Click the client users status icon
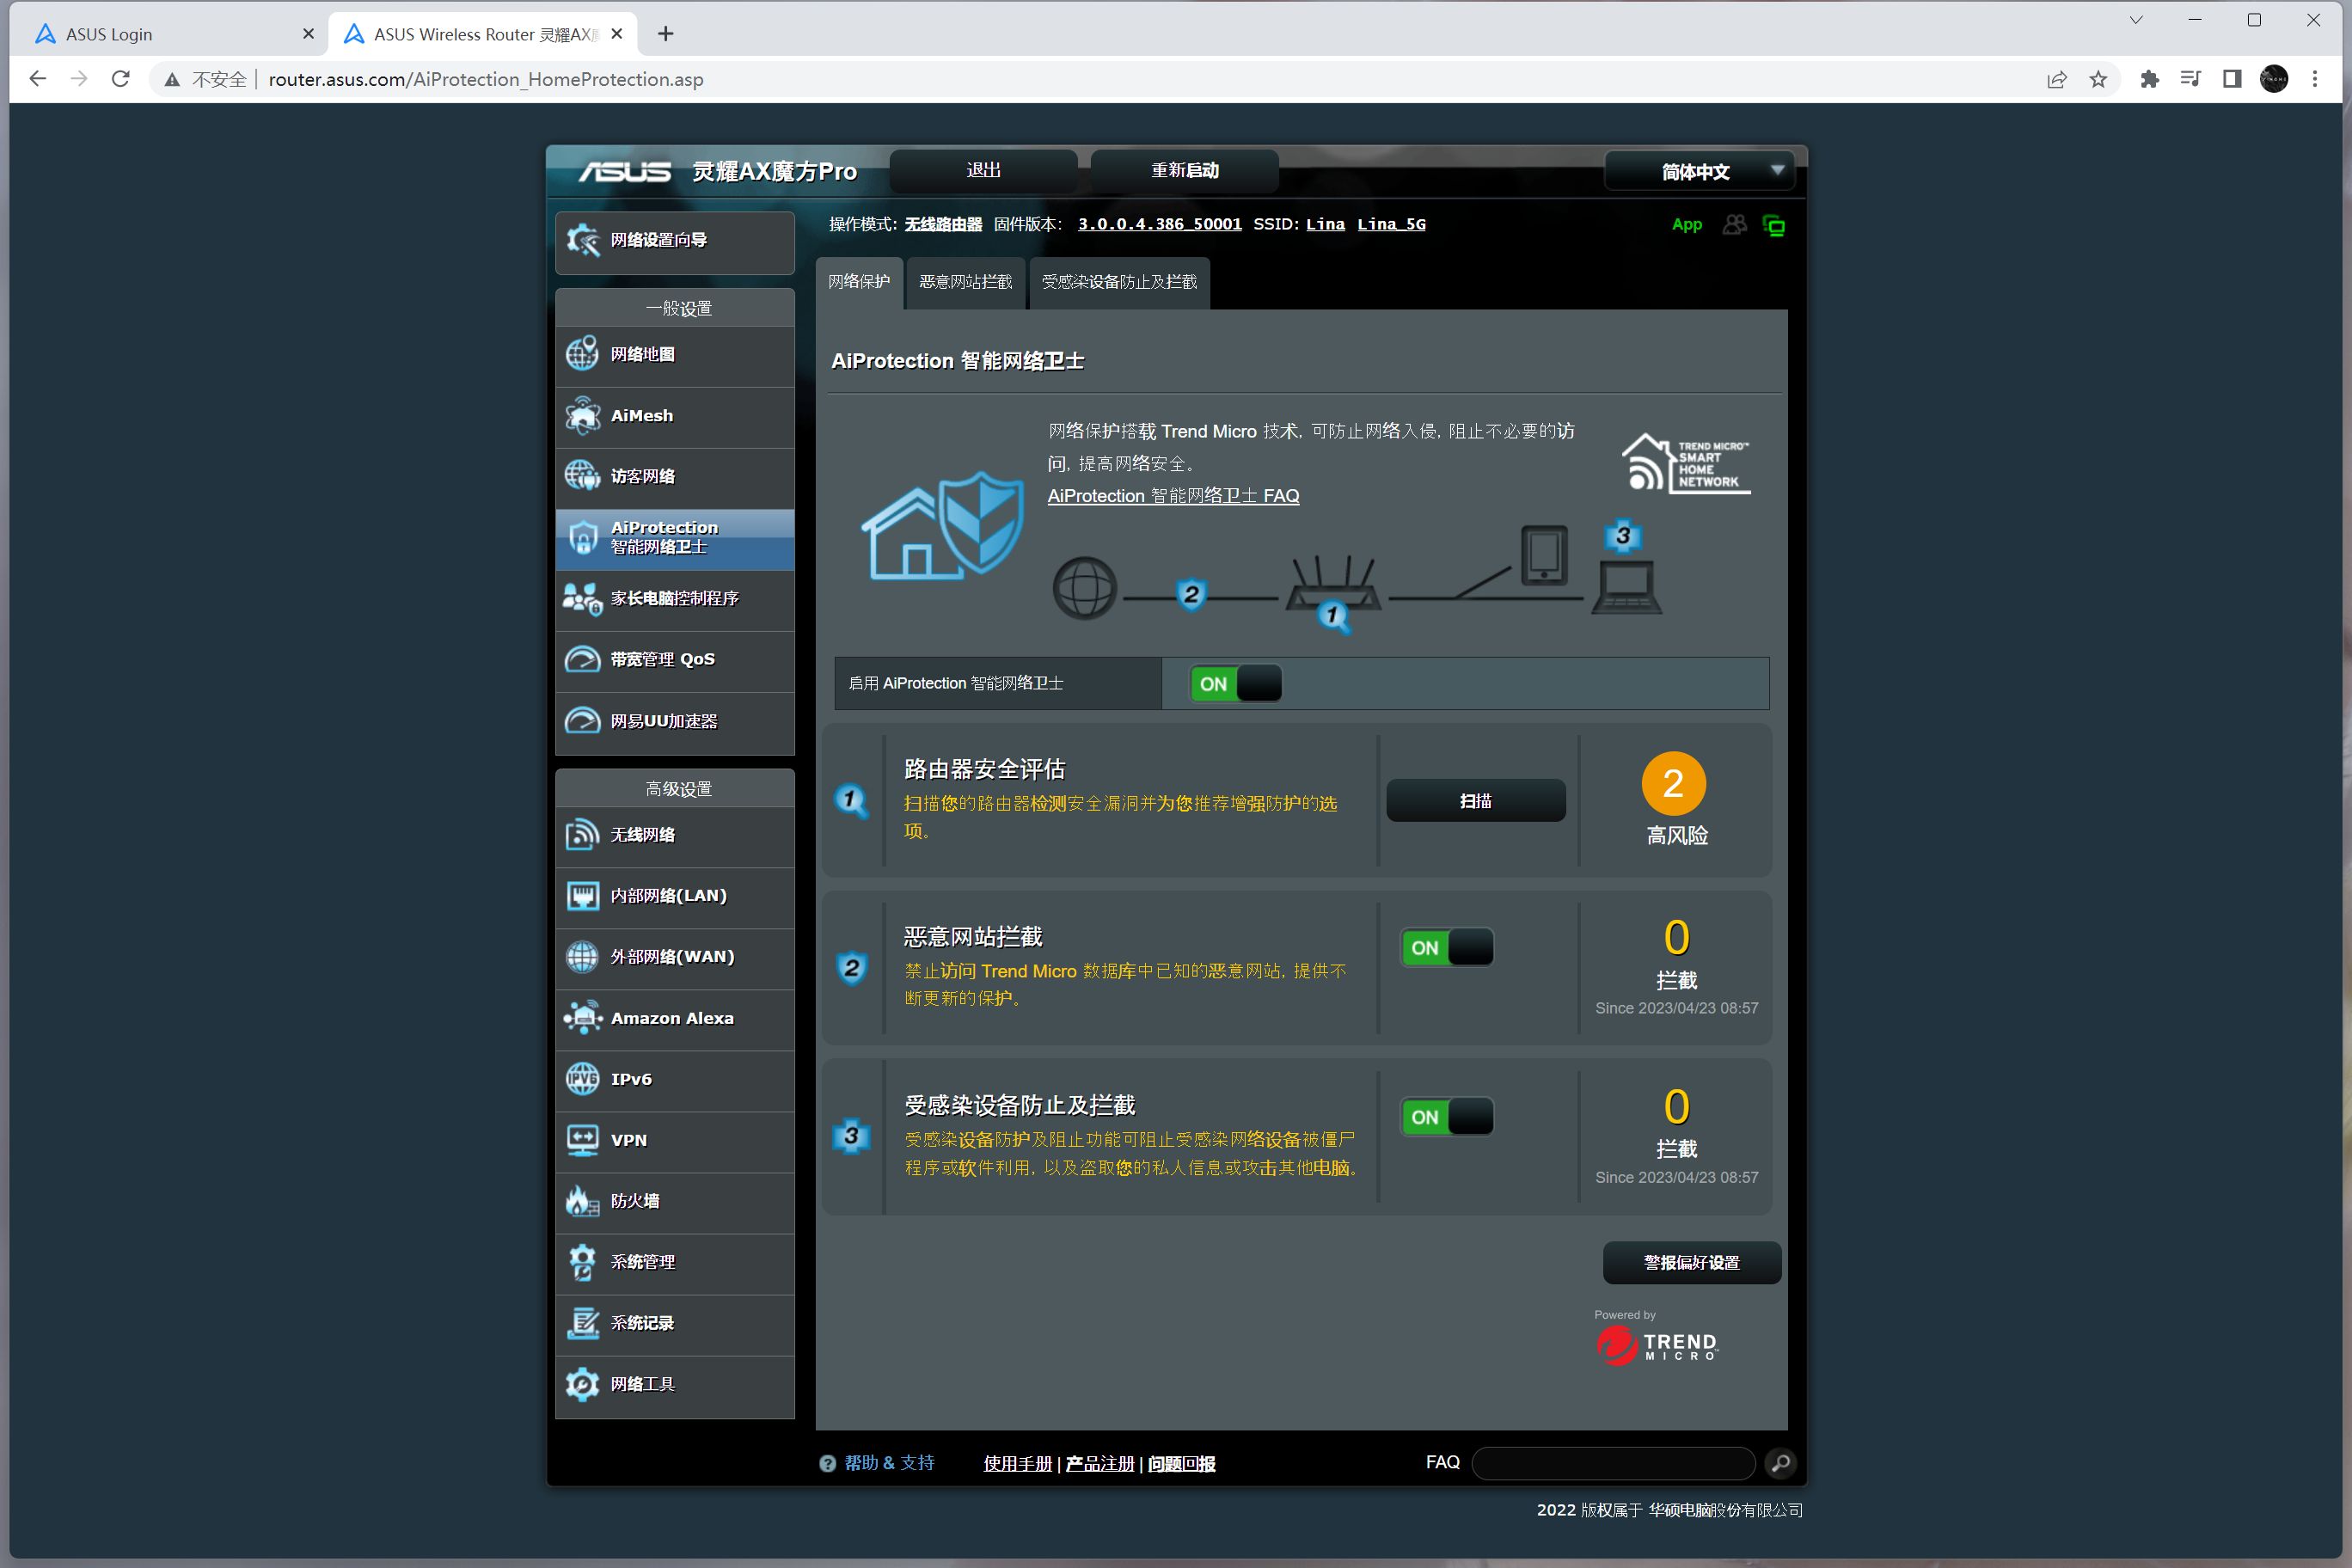Screen dimensions: 2352x1568 (1734, 225)
